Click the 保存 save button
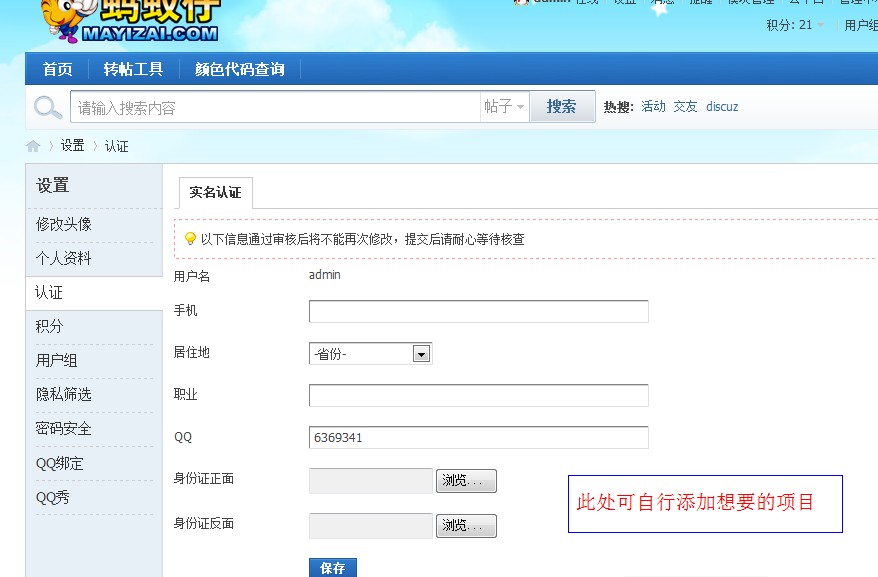The height and width of the screenshot is (577, 878). pos(333,567)
